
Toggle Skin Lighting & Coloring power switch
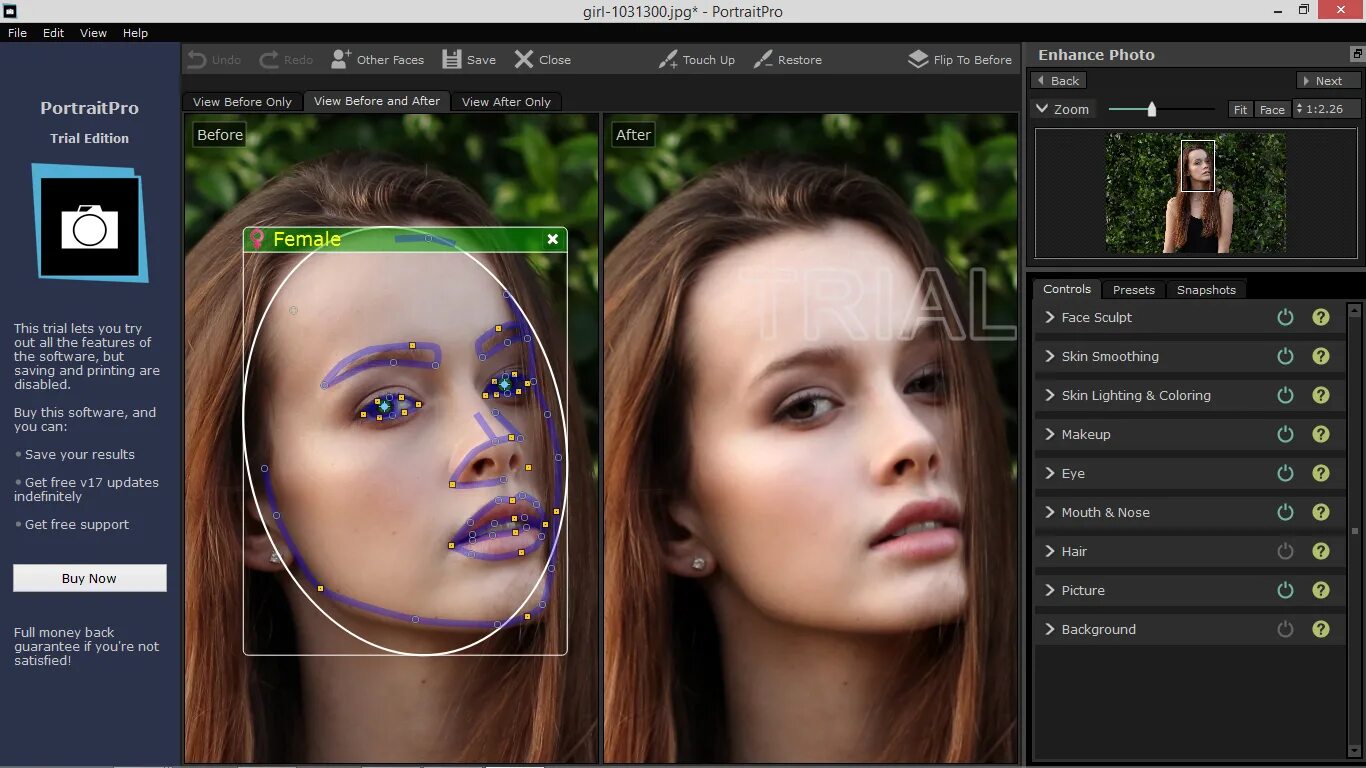[x=1285, y=395]
